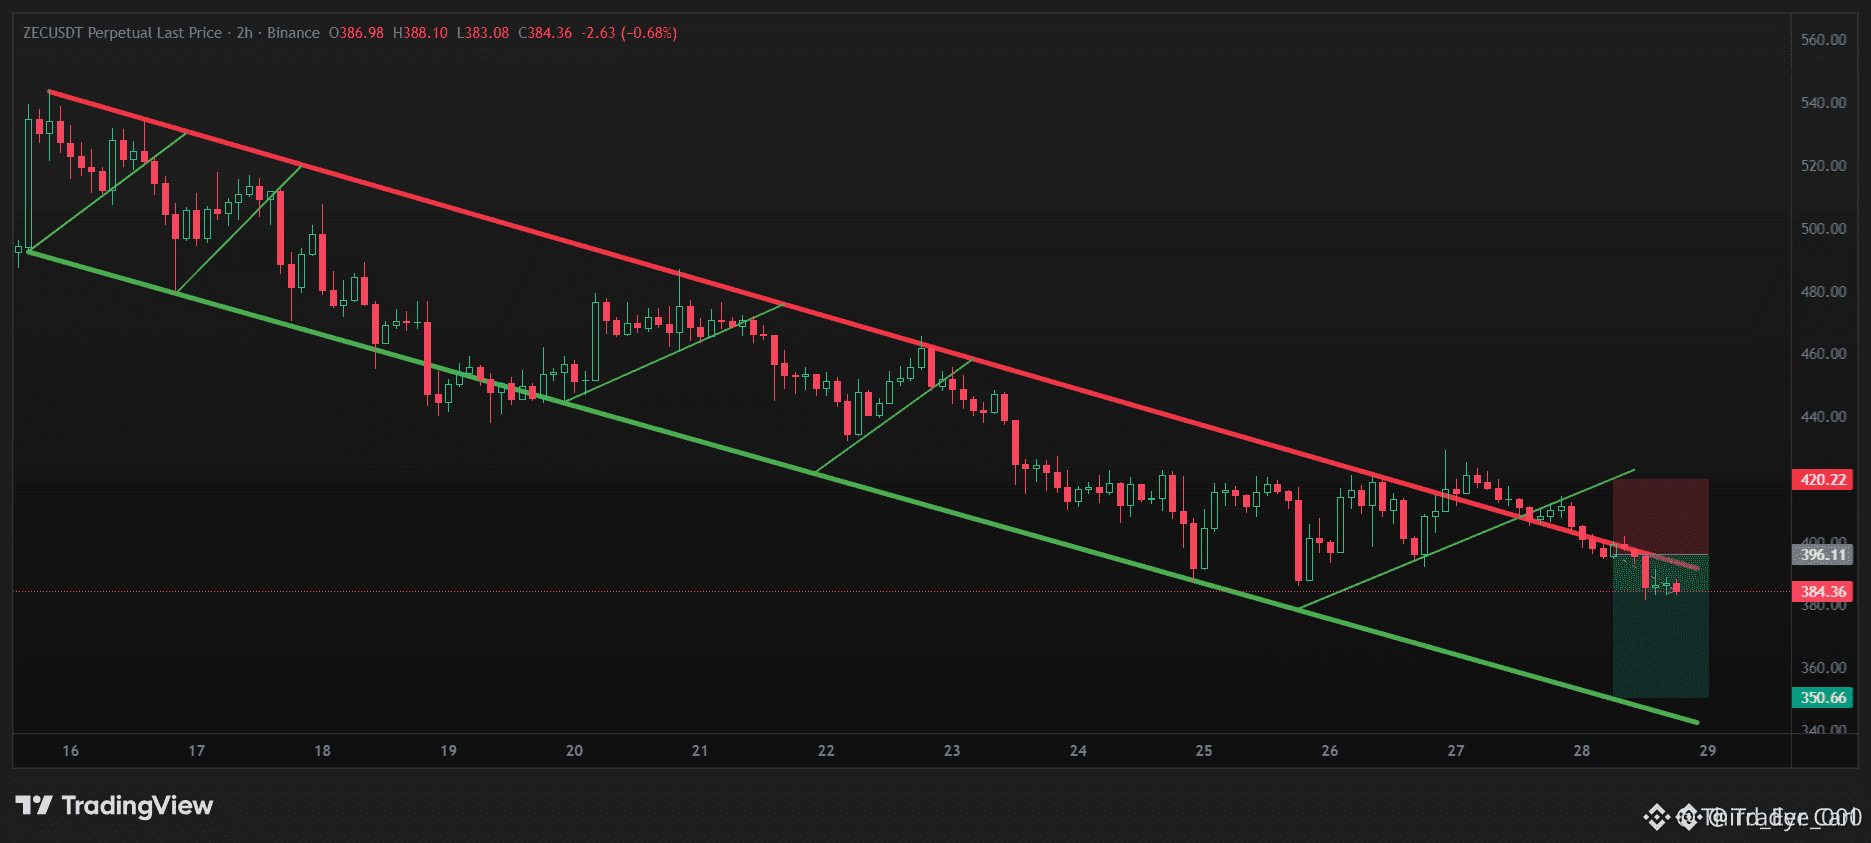Click date 23 on the time axis
Screen dimensions: 1871x843
pyautogui.click(x=952, y=751)
